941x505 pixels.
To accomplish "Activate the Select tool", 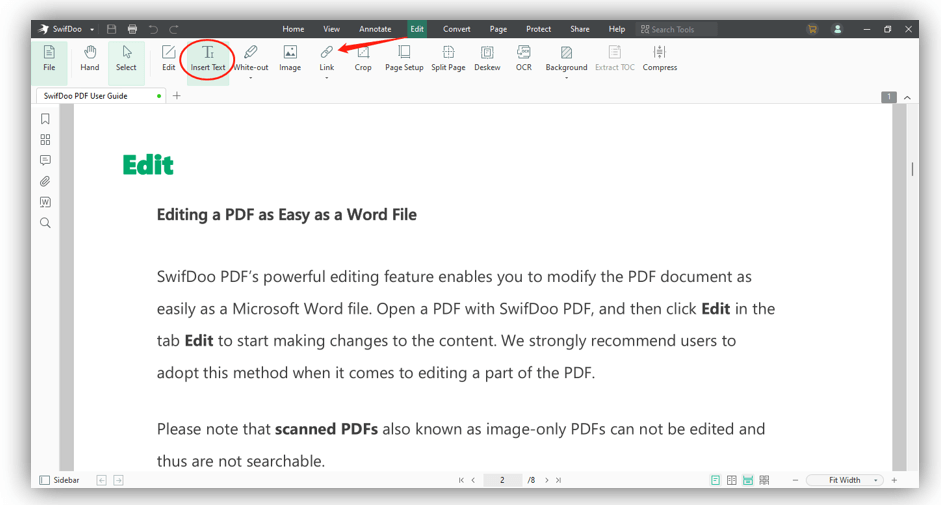I will 126,59.
